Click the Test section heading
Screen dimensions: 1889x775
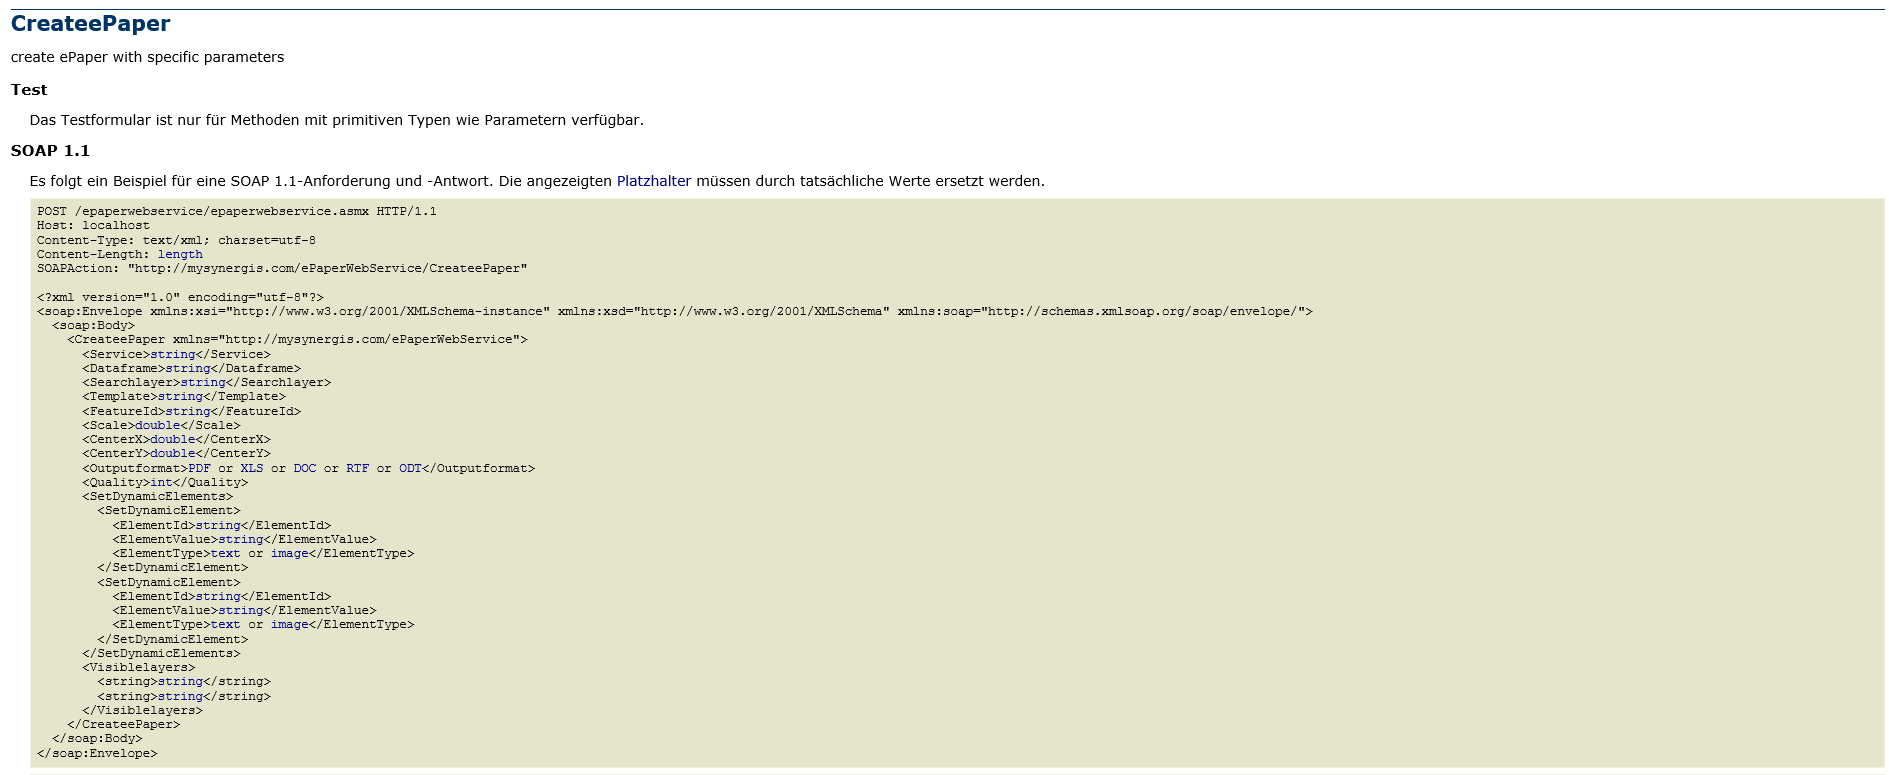(29, 90)
